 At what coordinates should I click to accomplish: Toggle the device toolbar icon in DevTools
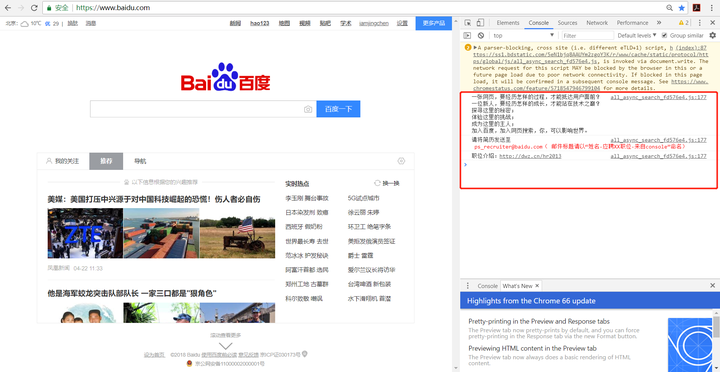[x=480, y=23]
